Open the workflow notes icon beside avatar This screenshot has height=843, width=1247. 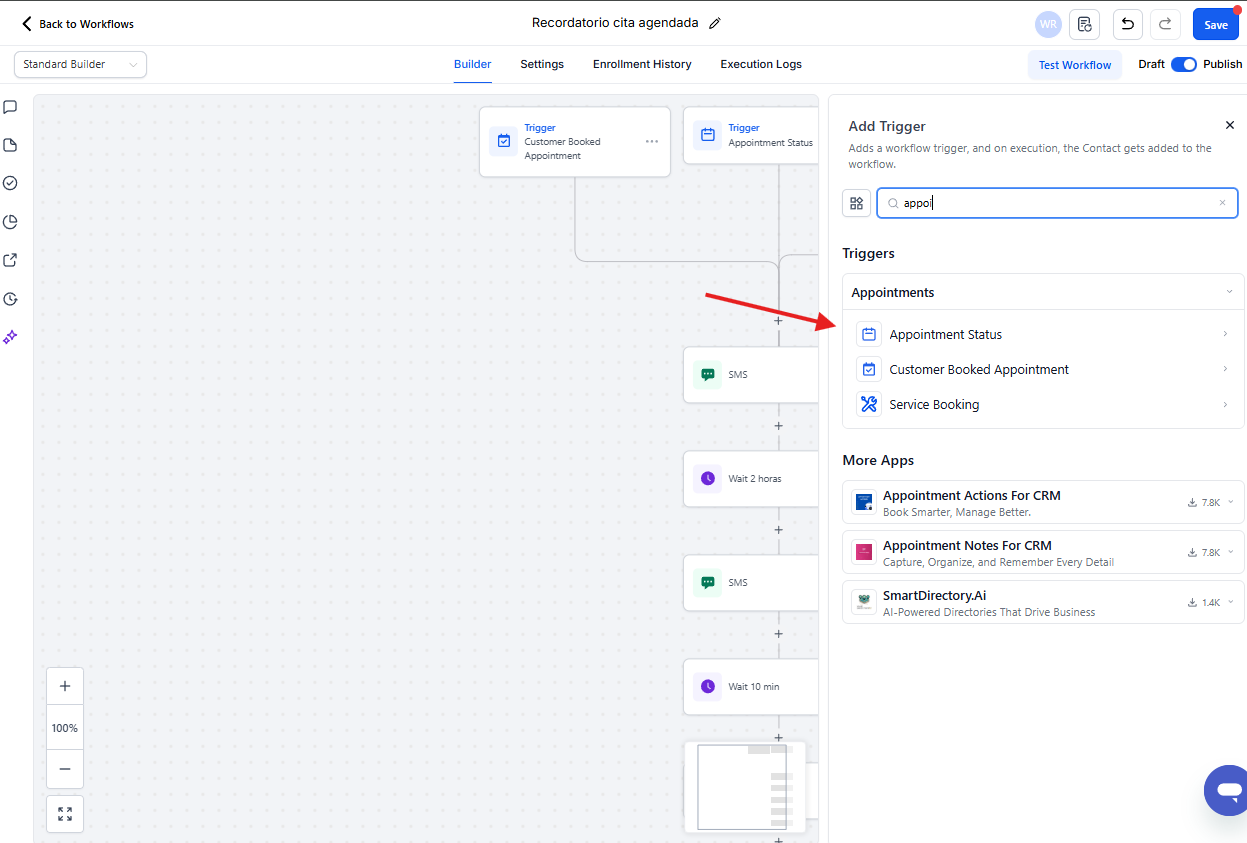click(1085, 24)
